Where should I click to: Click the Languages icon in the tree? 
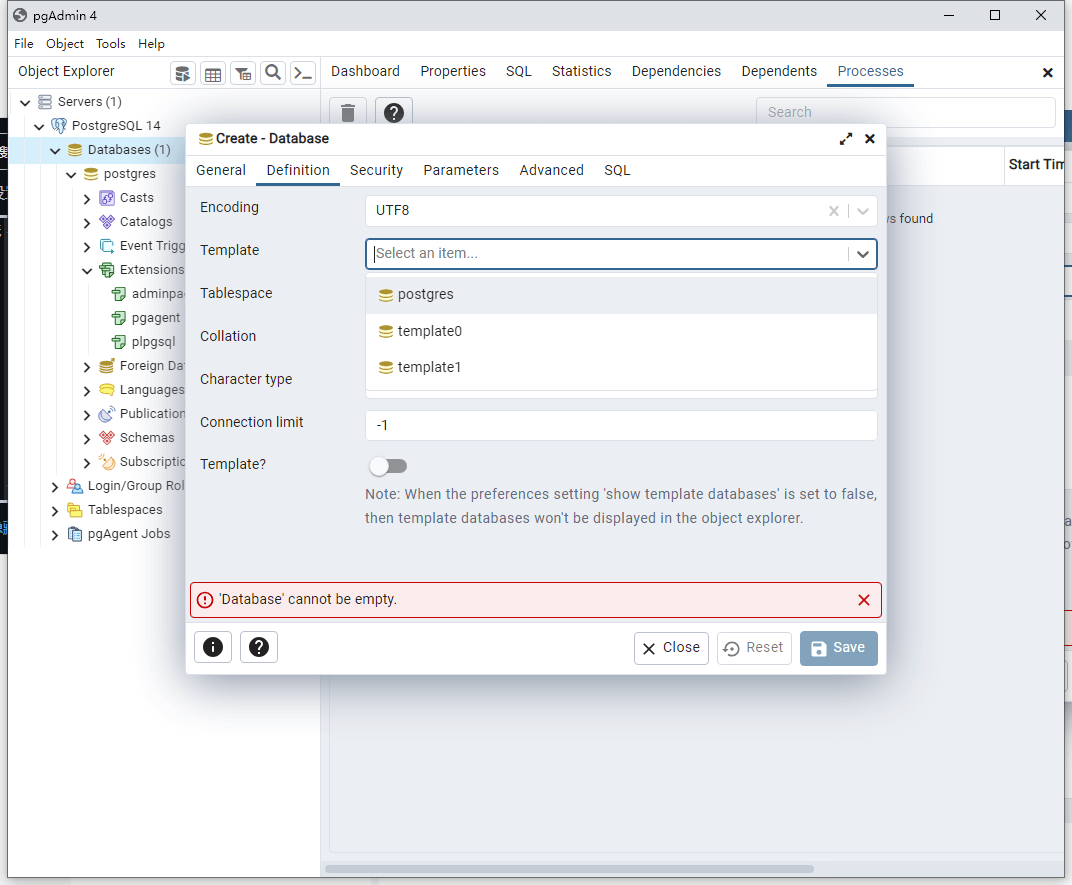point(107,390)
